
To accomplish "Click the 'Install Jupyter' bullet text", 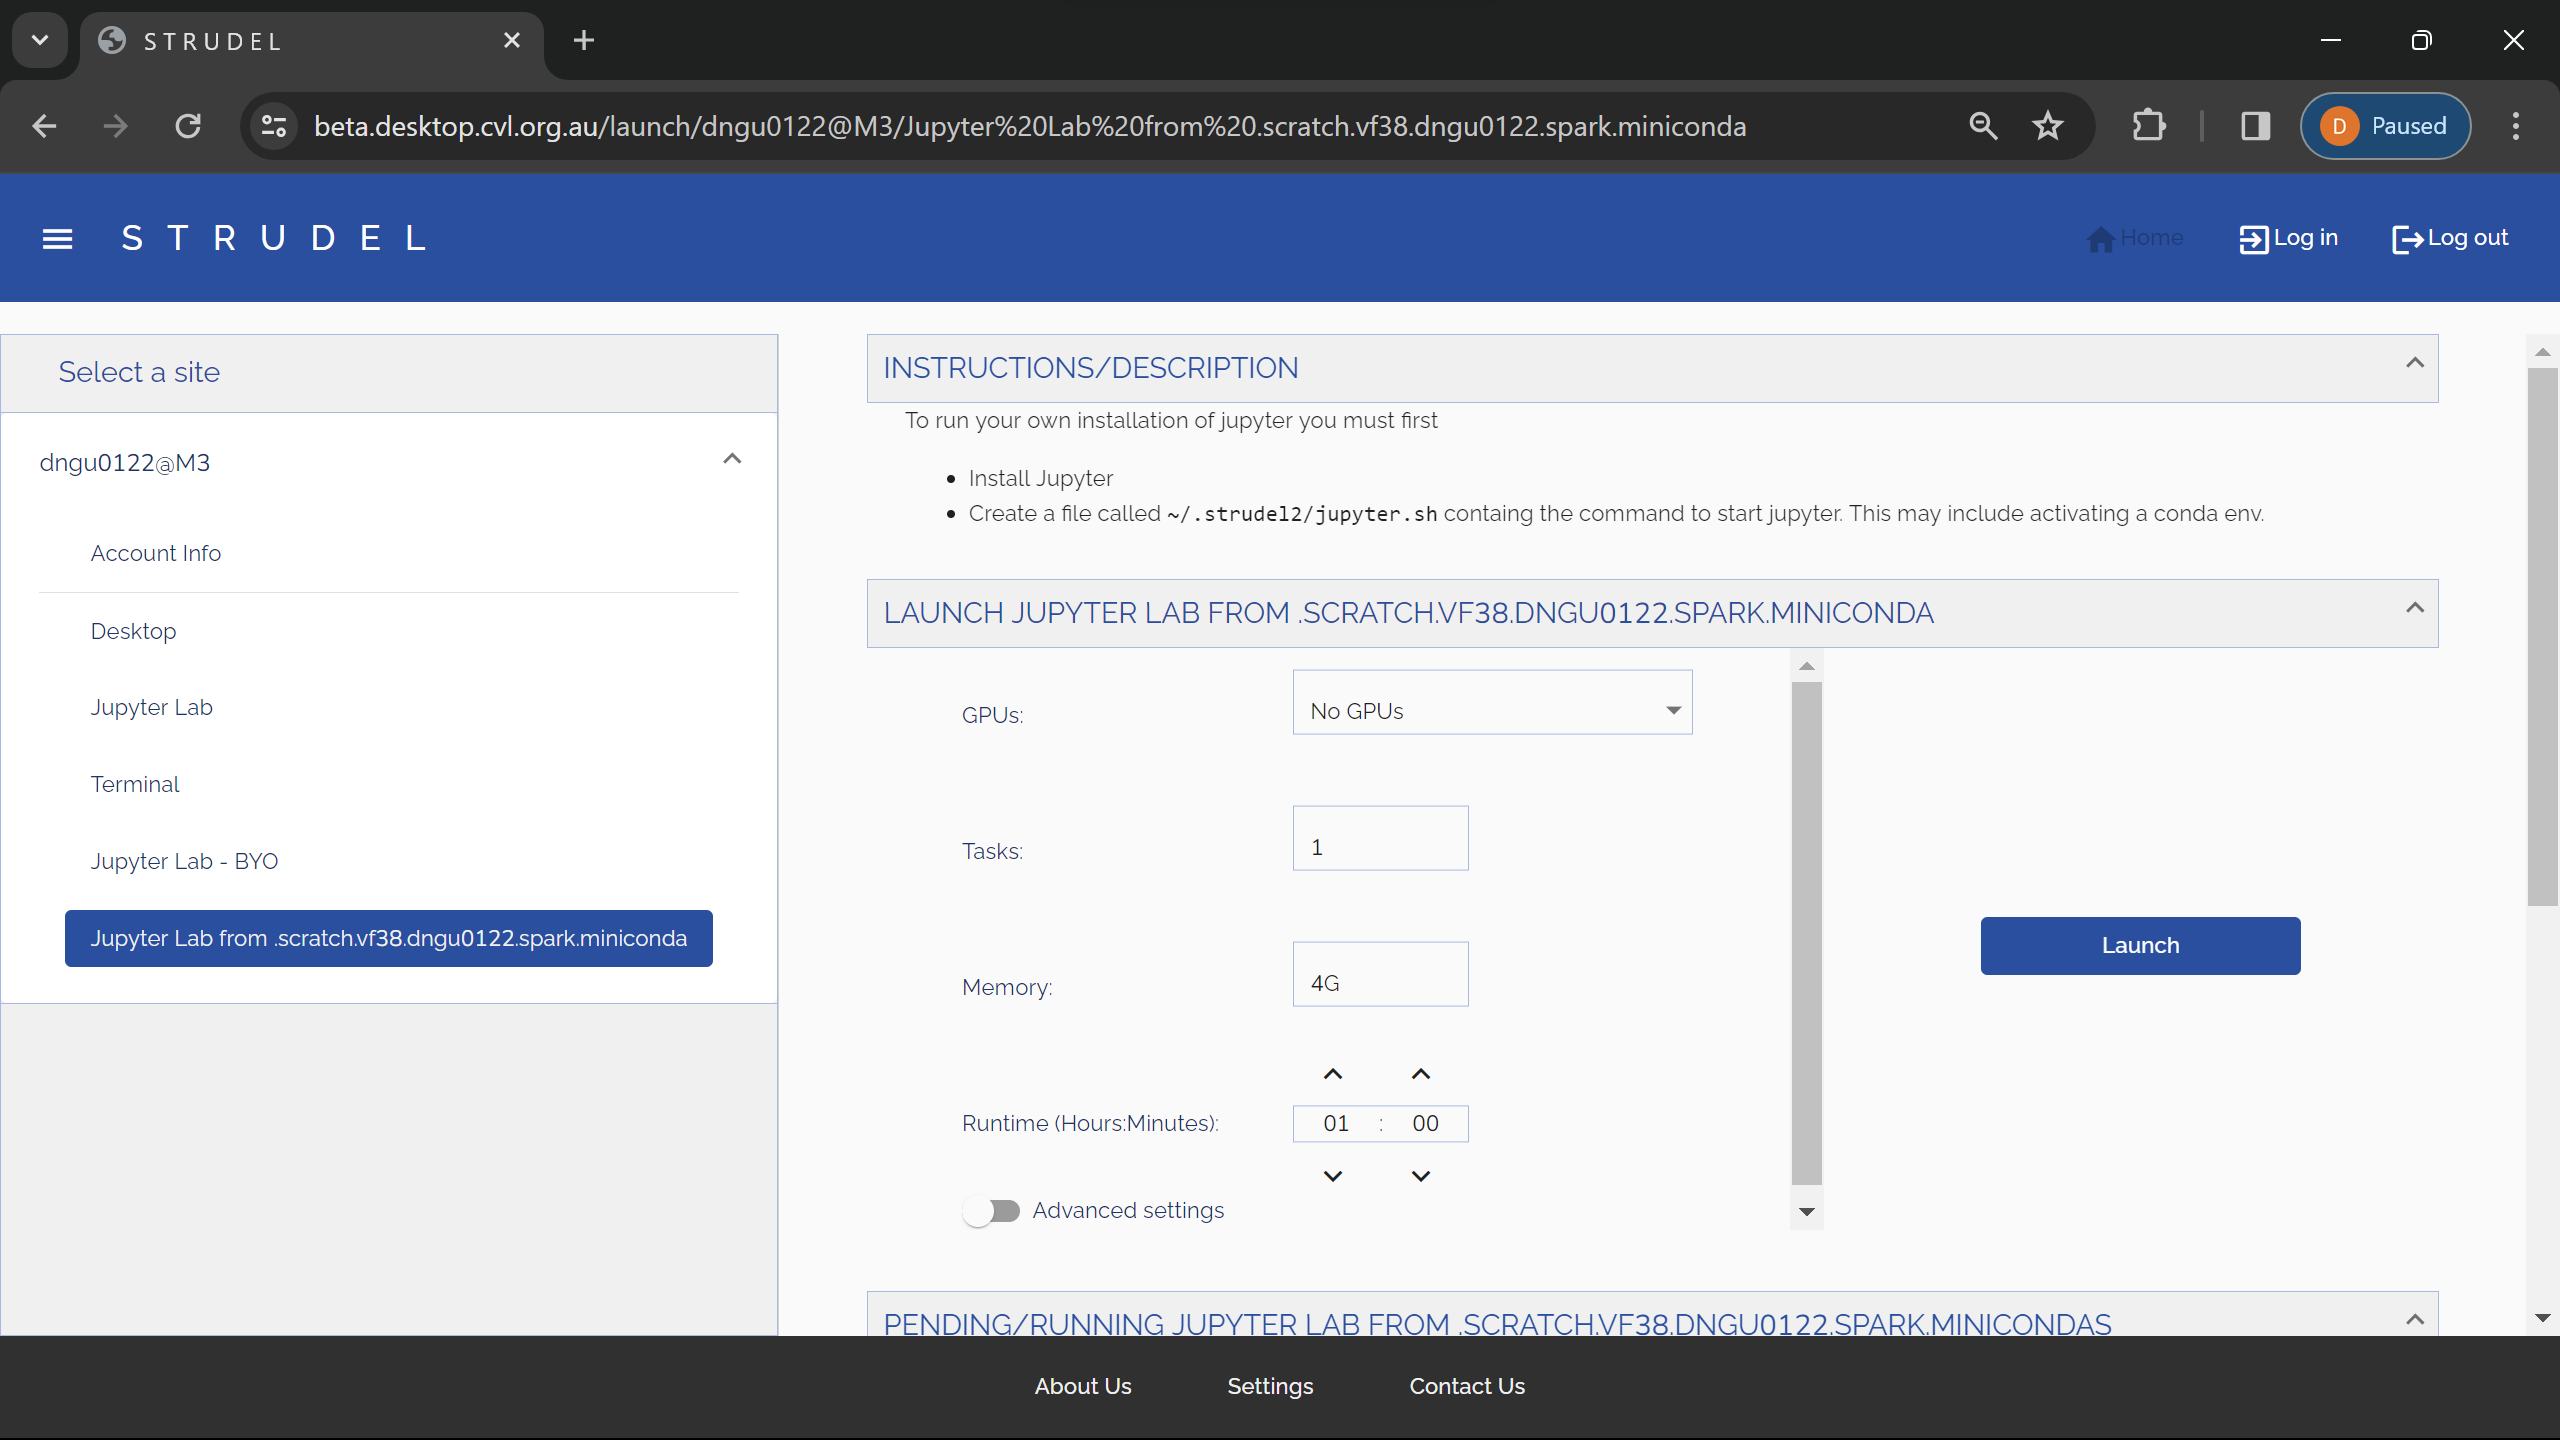I will point(1041,478).
